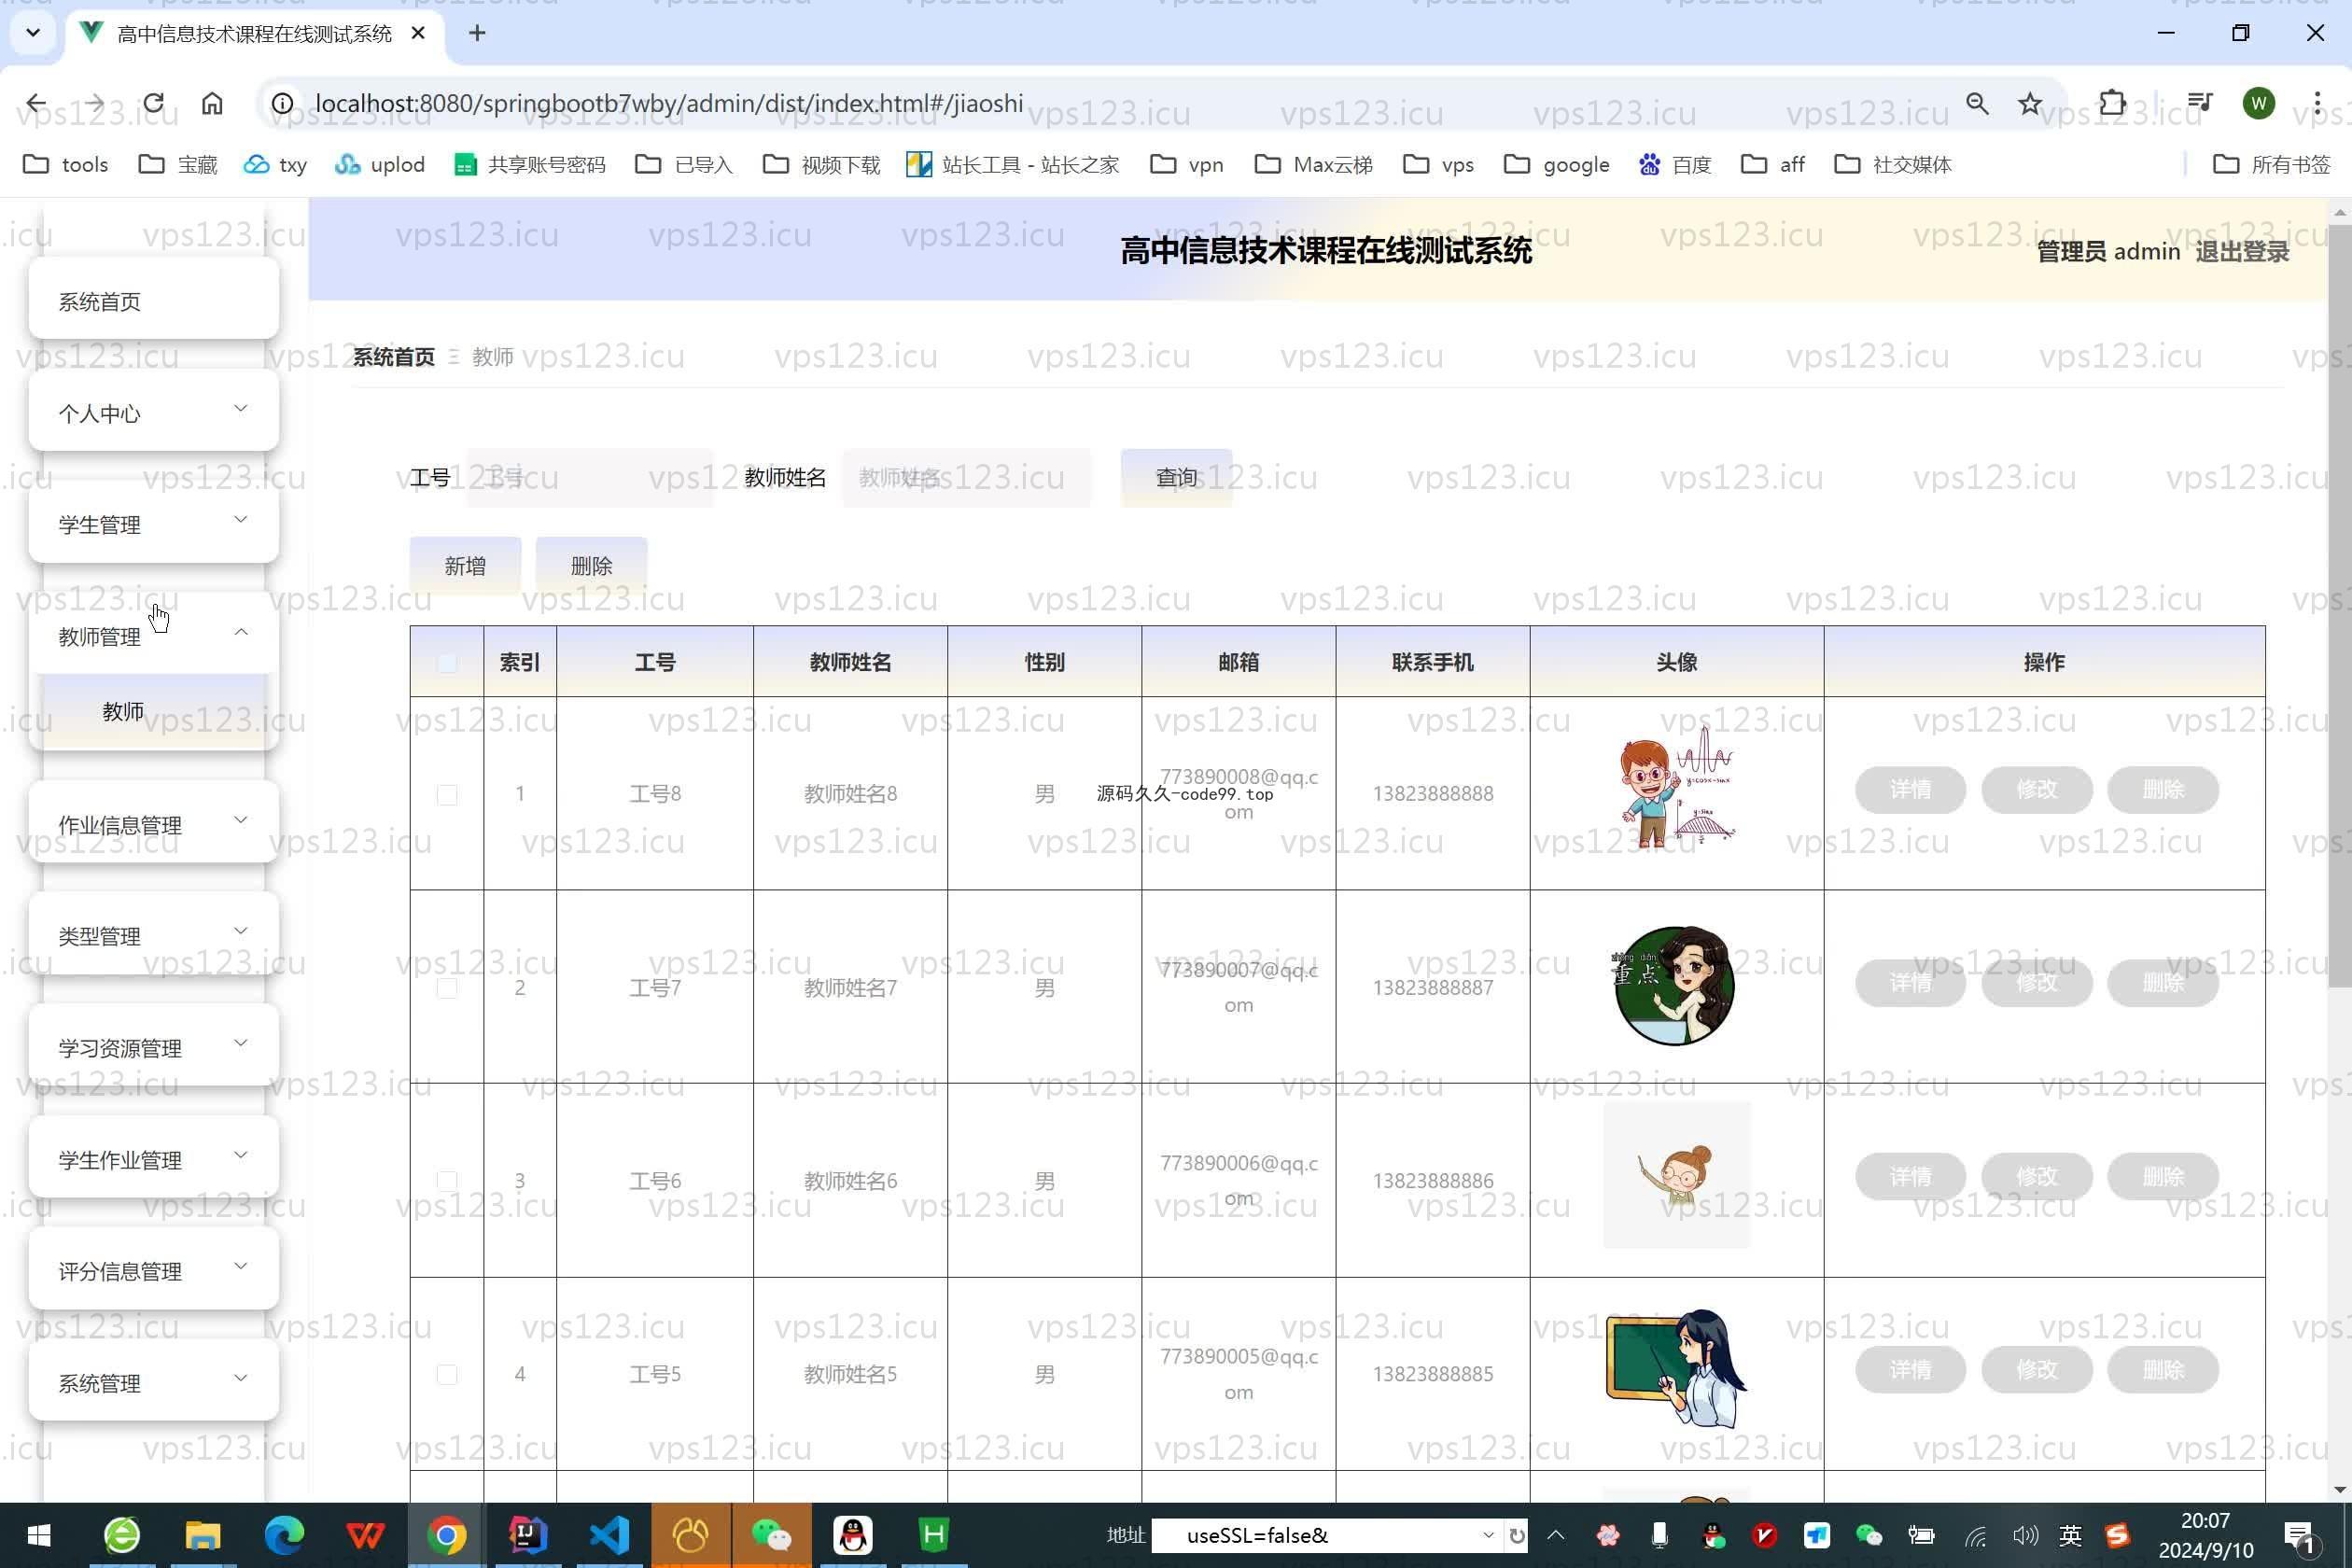Open 系统首页 in the sidebar
The height and width of the screenshot is (1568, 2352).
[x=153, y=300]
